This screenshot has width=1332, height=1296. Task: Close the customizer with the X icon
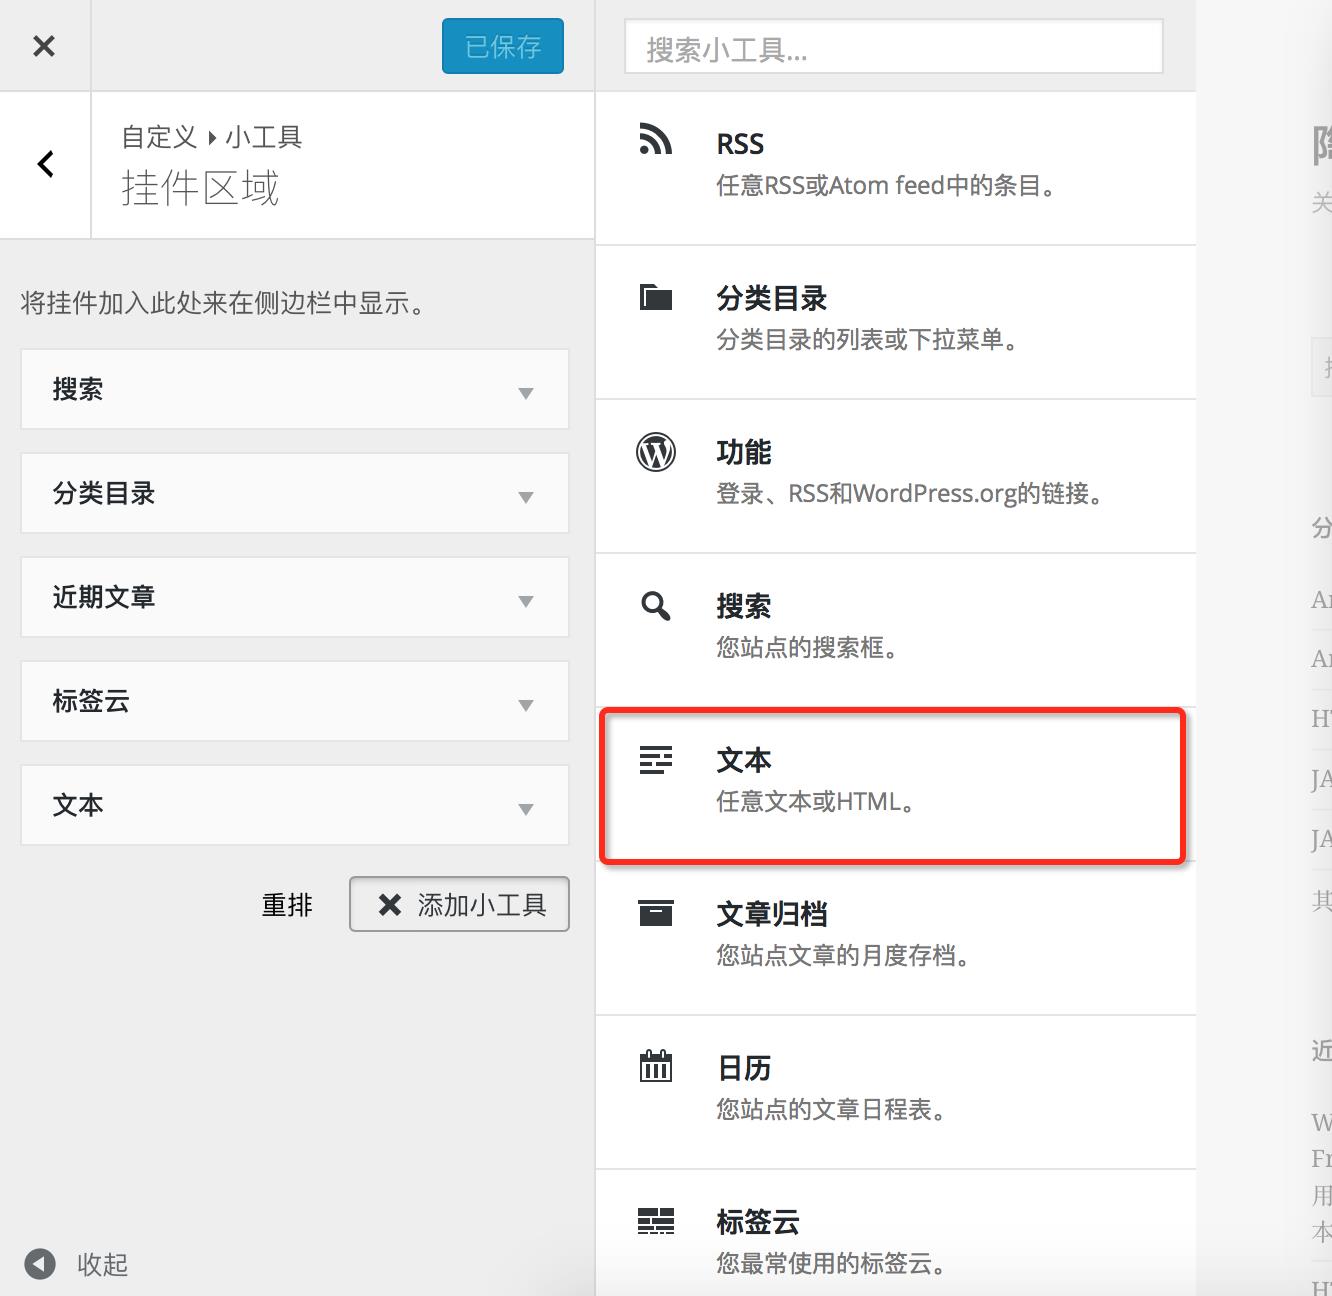(44, 46)
